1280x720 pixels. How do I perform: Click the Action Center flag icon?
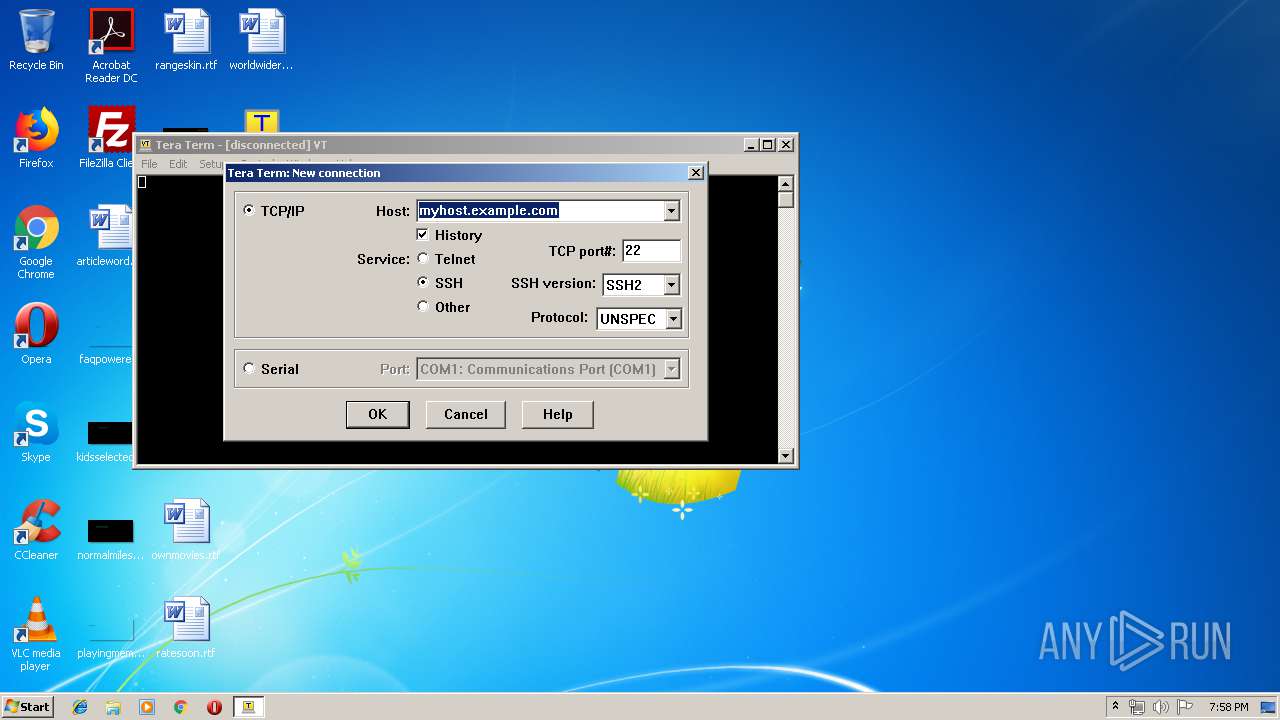click(x=1185, y=707)
